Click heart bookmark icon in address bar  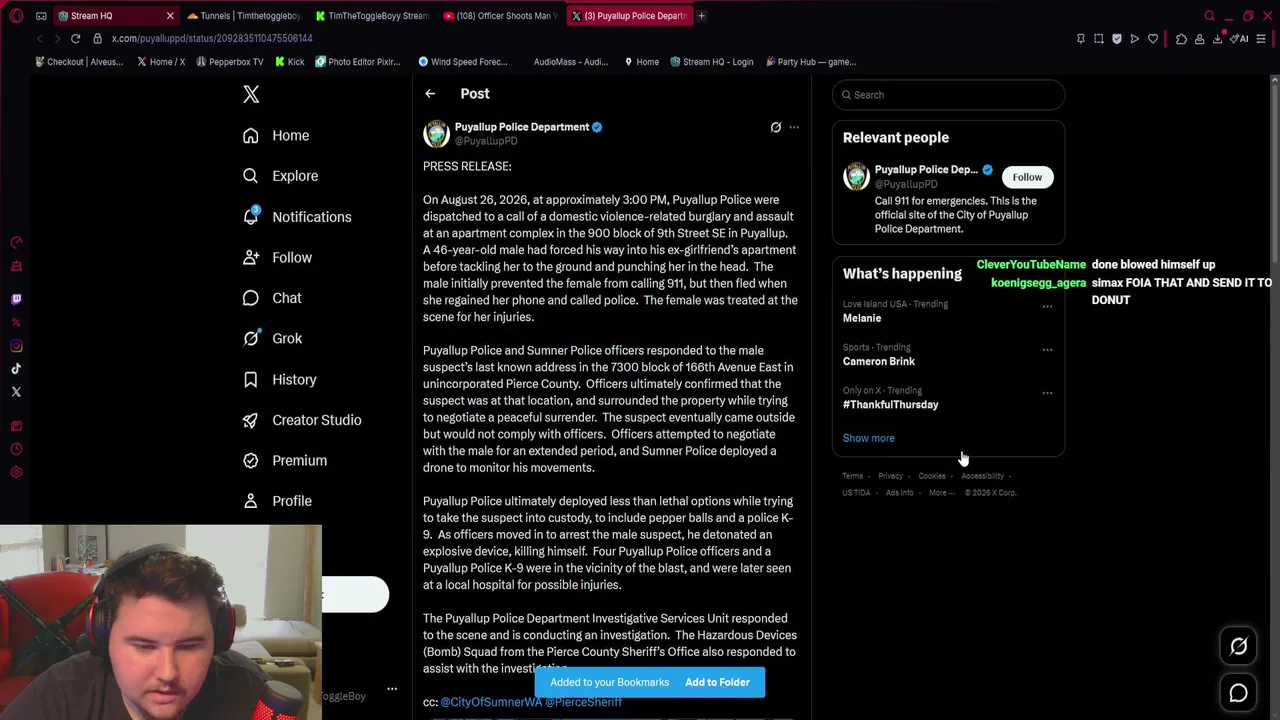tap(1153, 39)
